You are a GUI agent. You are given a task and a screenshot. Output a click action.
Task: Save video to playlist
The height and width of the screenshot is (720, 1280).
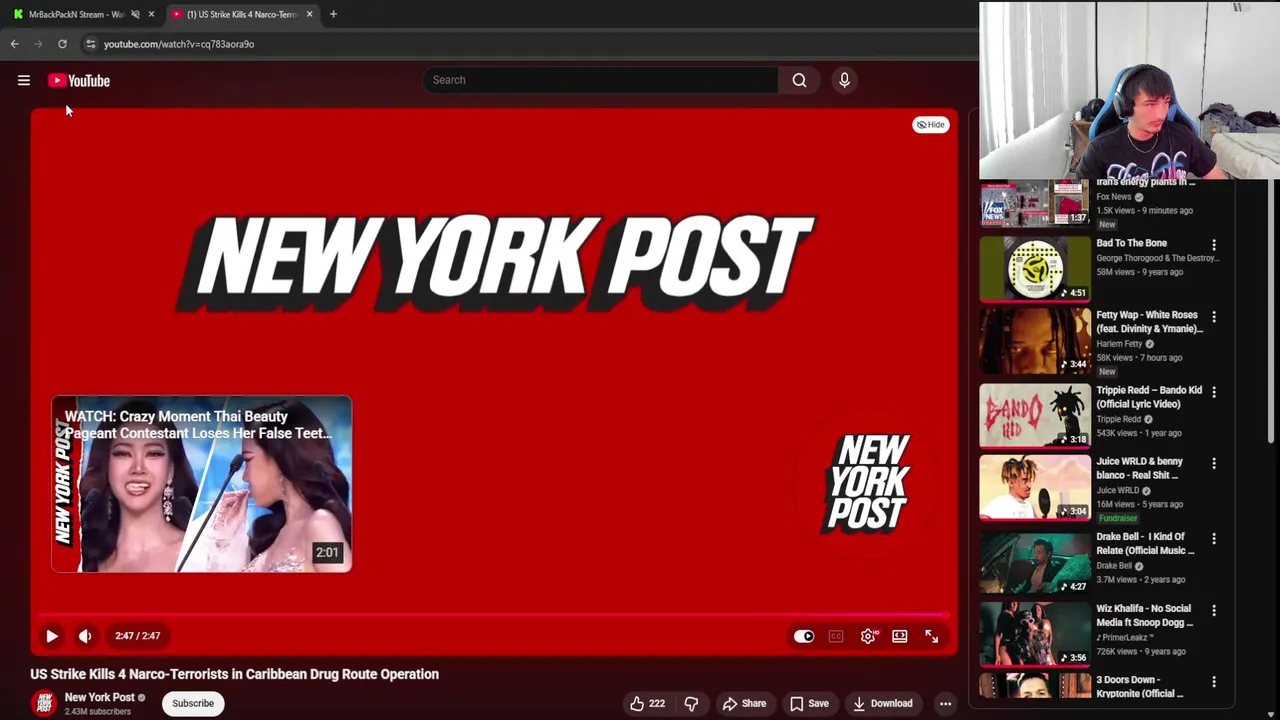(810, 704)
